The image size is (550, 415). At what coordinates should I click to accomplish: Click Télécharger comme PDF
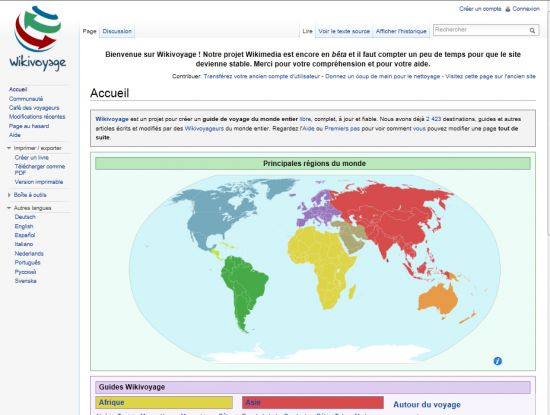40,169
